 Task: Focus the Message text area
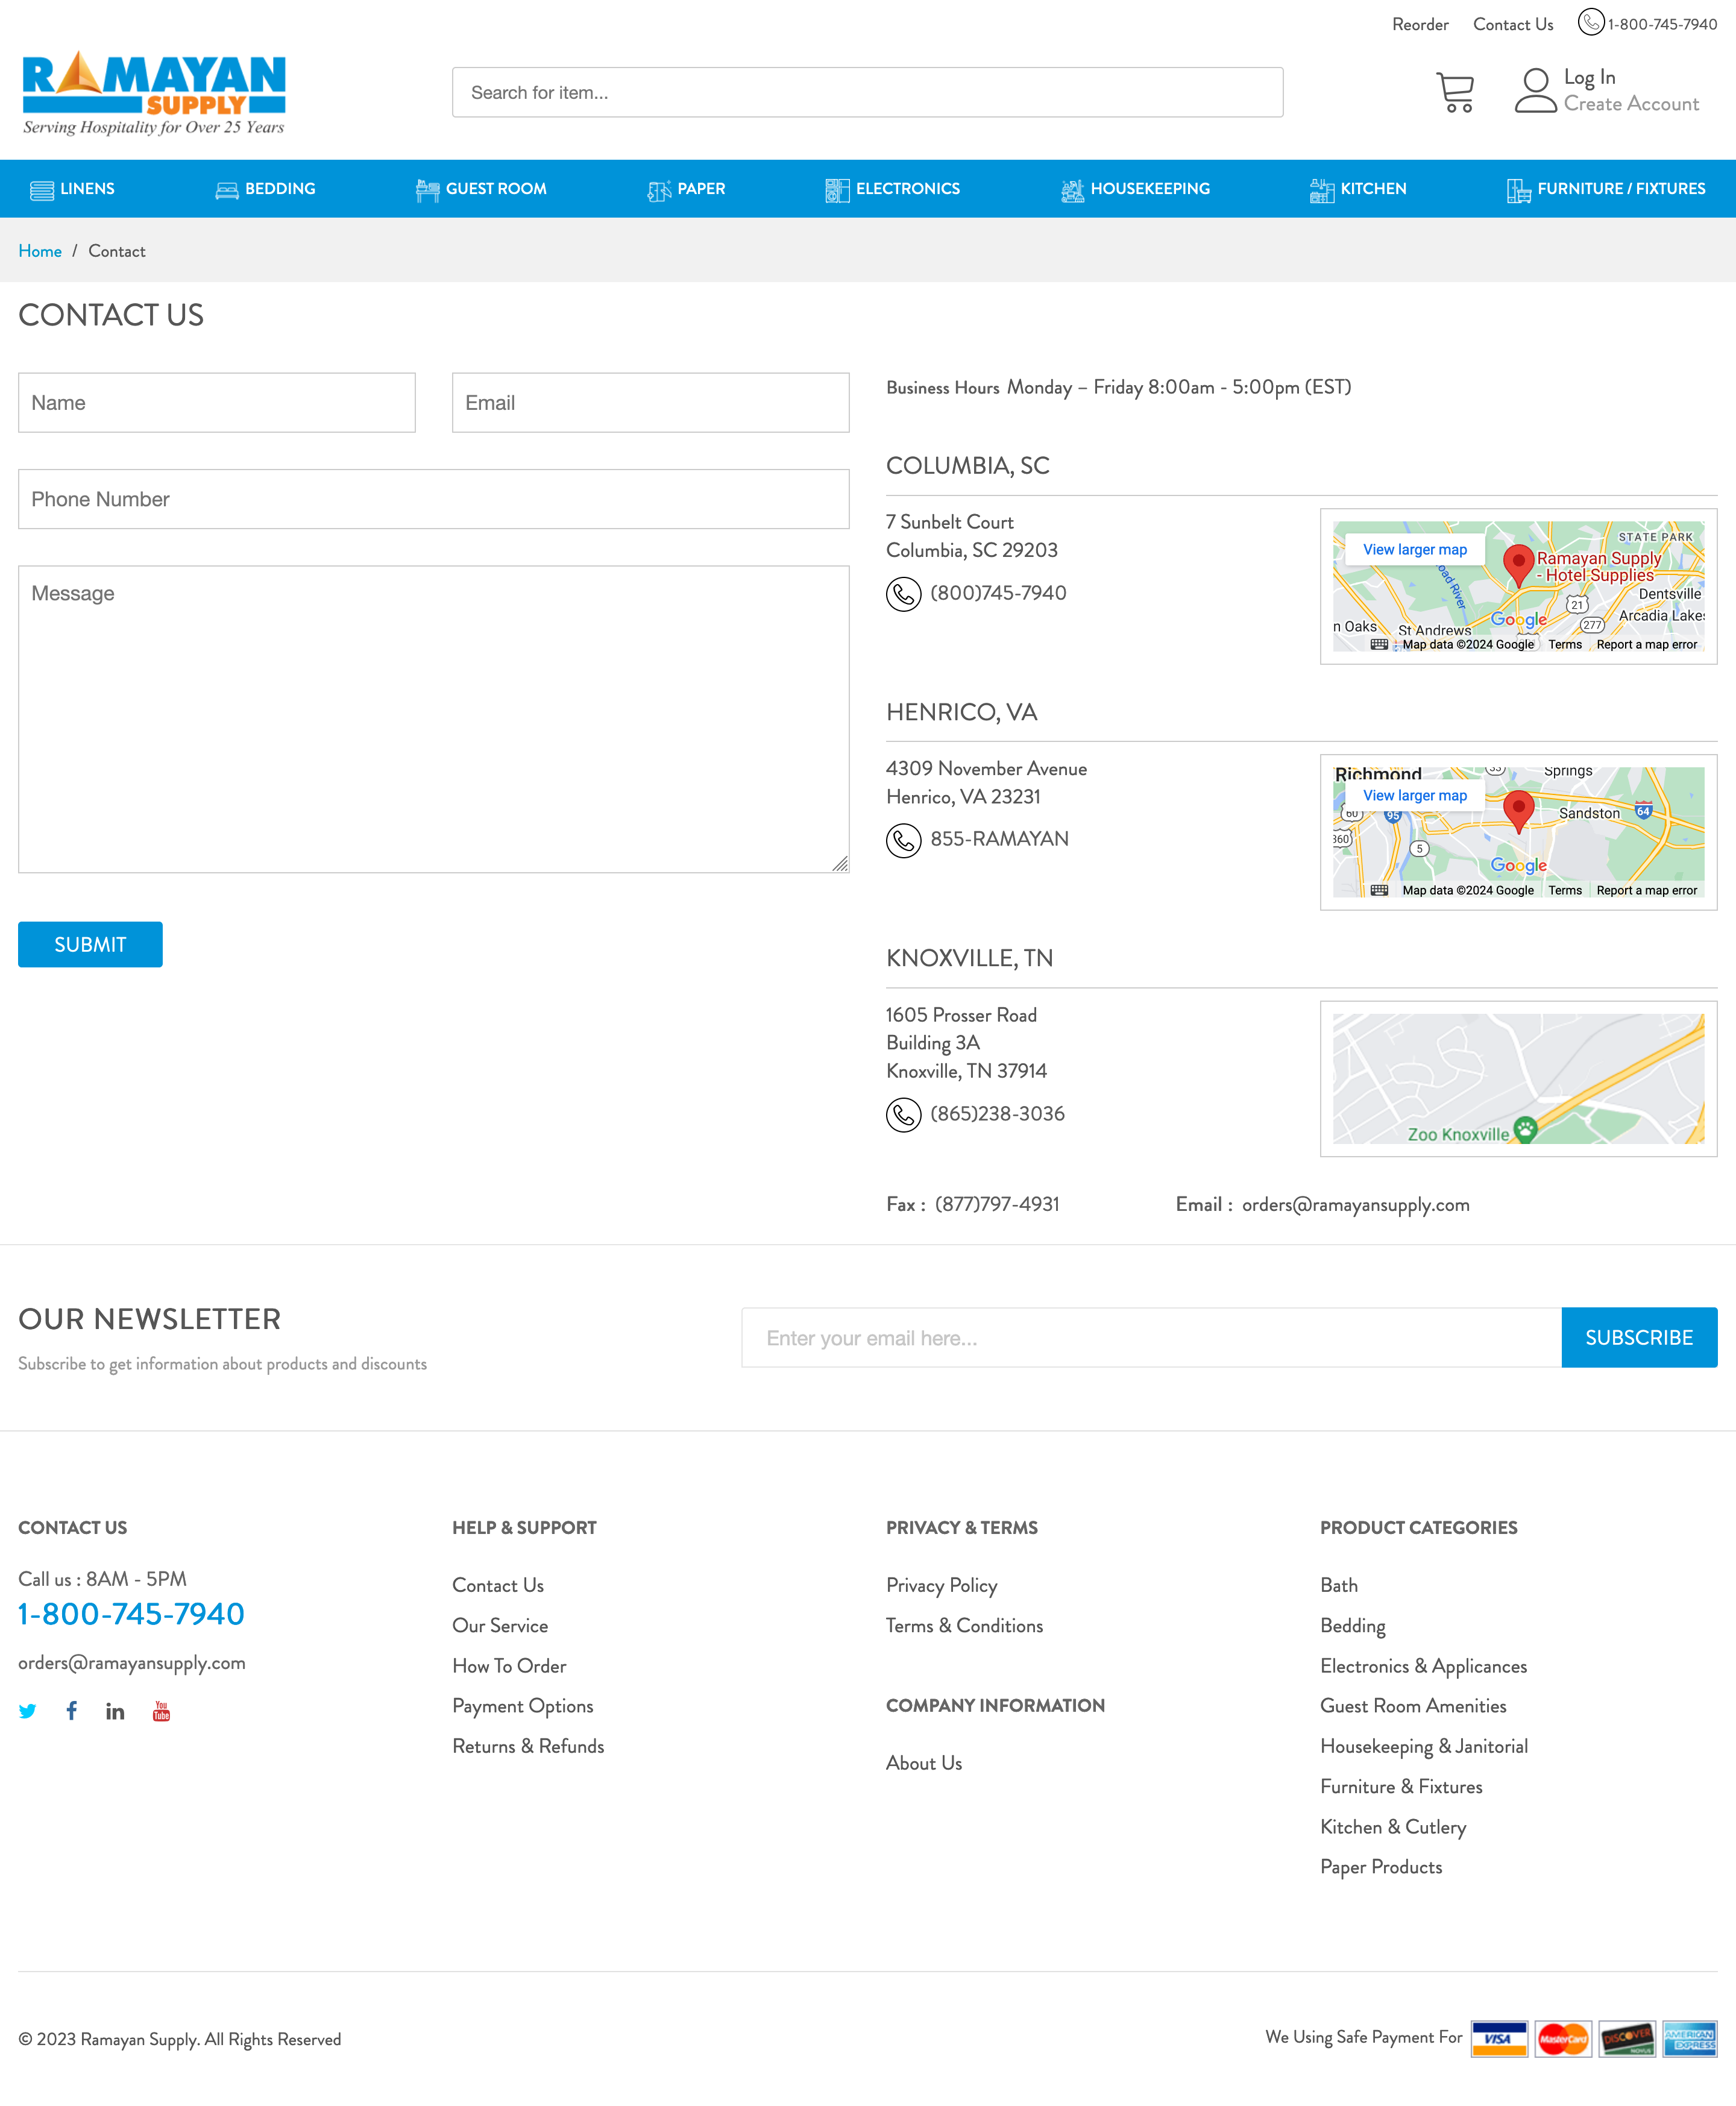pyautogui.click(x=433, y=719)
